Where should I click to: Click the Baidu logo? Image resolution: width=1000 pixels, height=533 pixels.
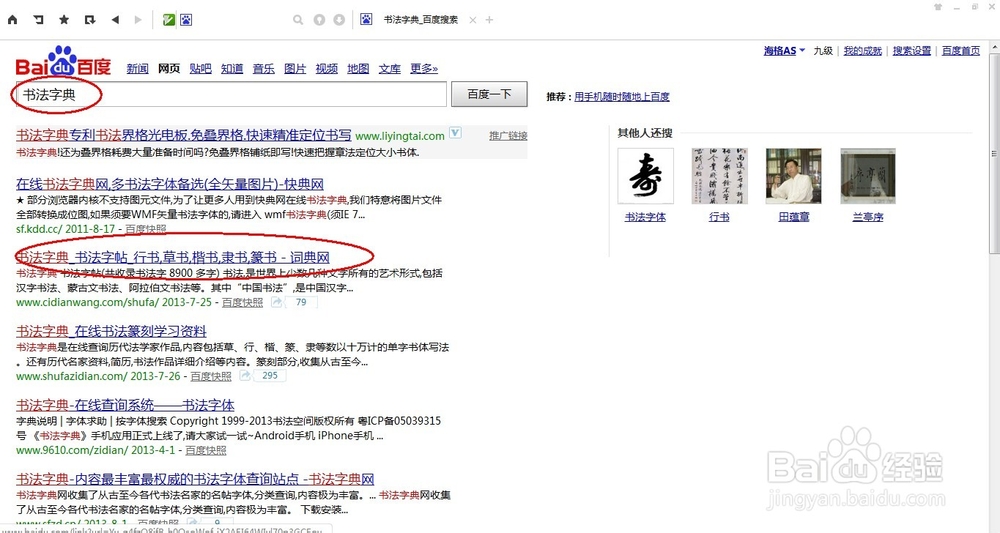point(63,62)
